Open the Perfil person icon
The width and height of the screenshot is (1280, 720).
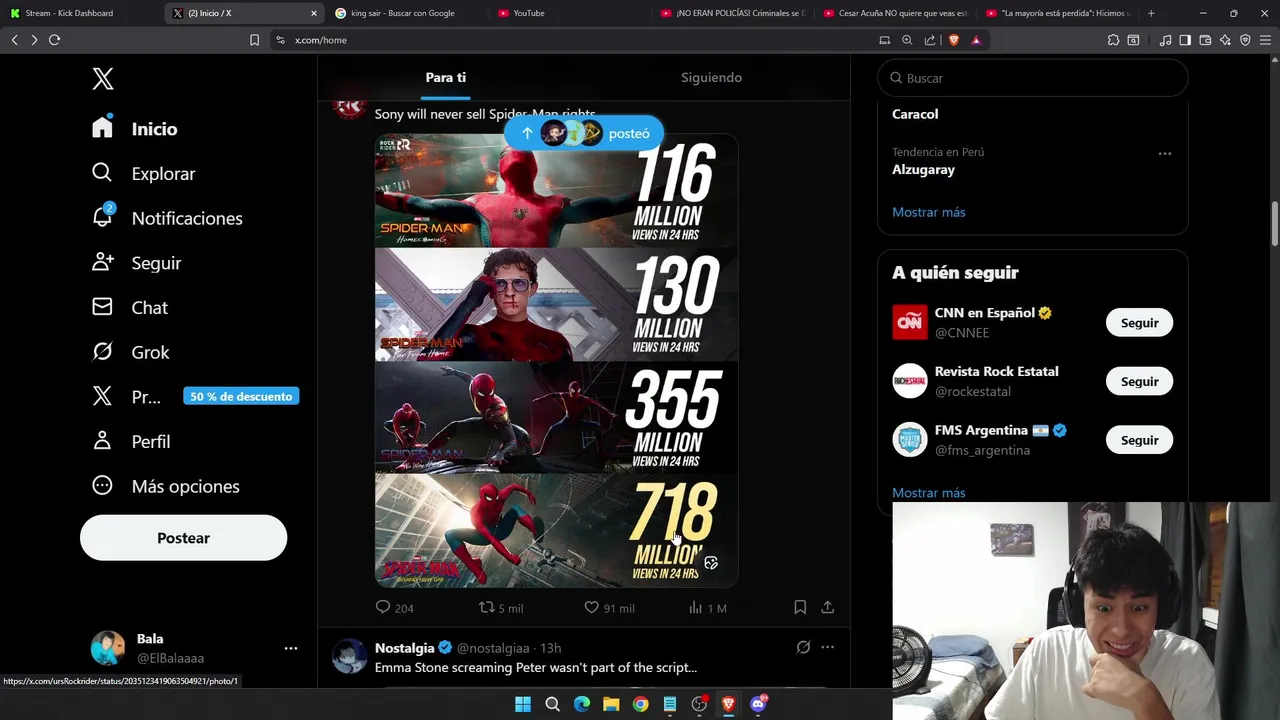click(x=102, y=441)
